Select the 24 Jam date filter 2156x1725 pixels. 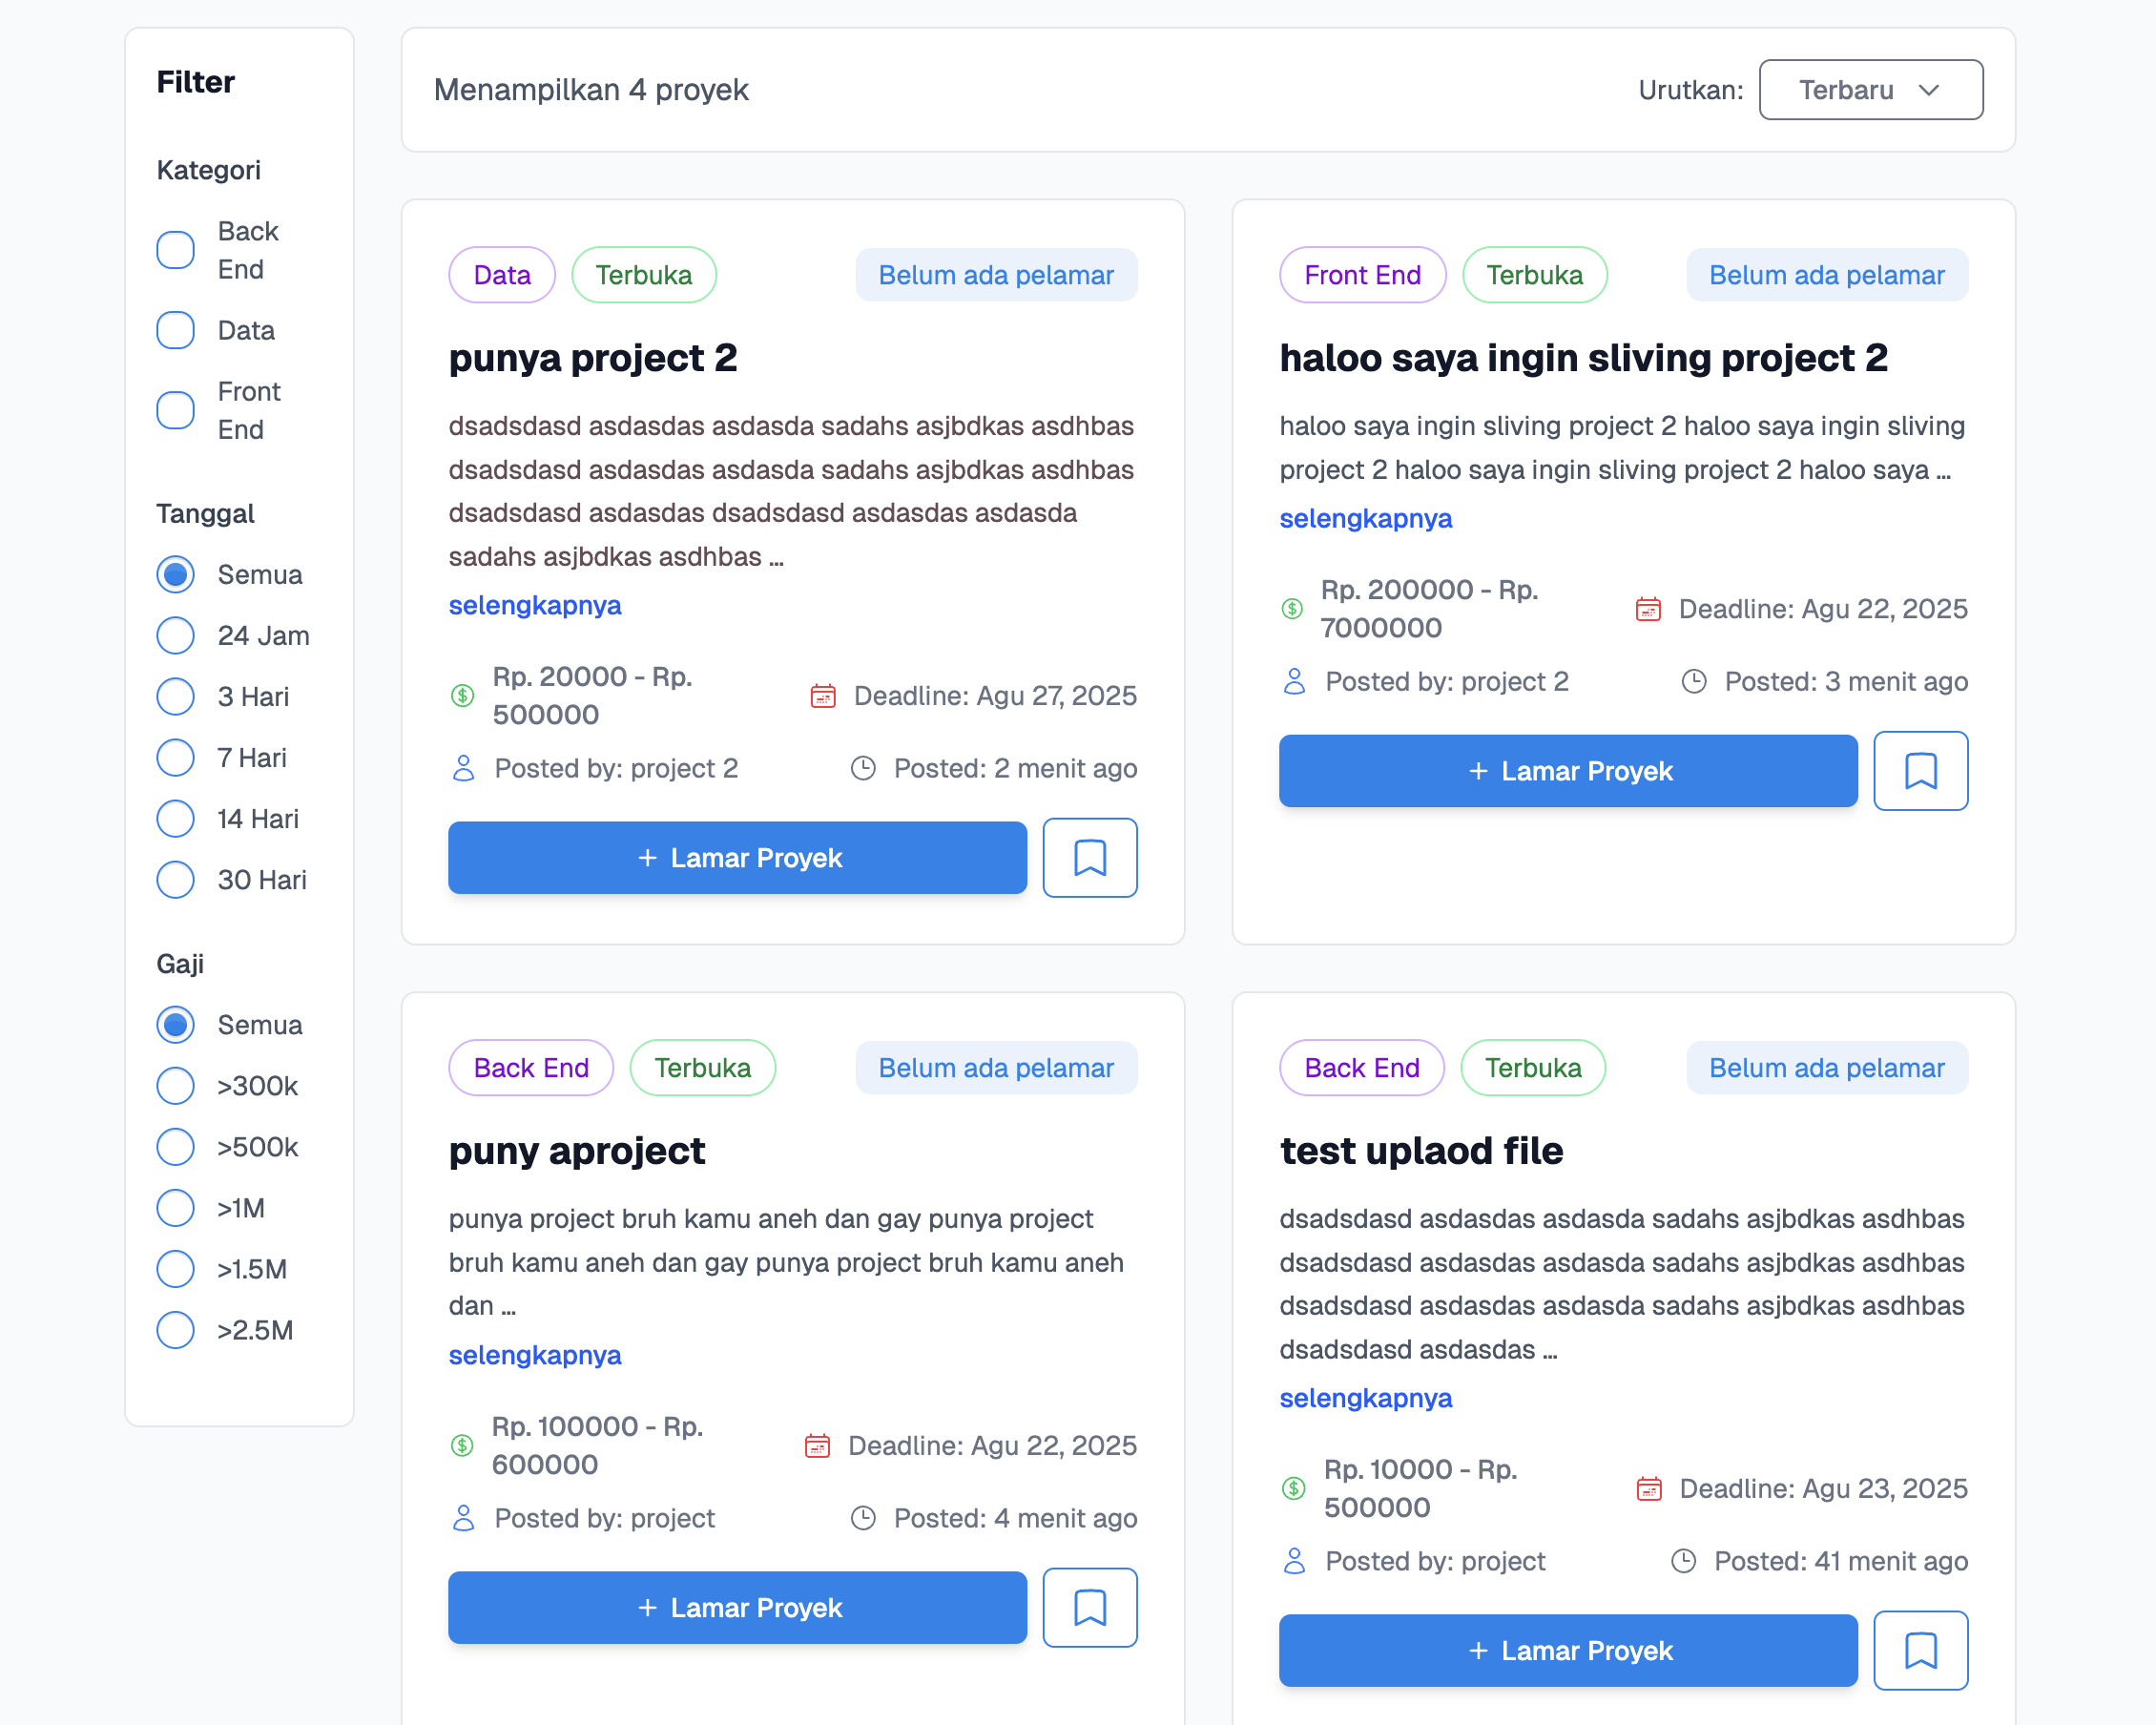click(176, 635)
